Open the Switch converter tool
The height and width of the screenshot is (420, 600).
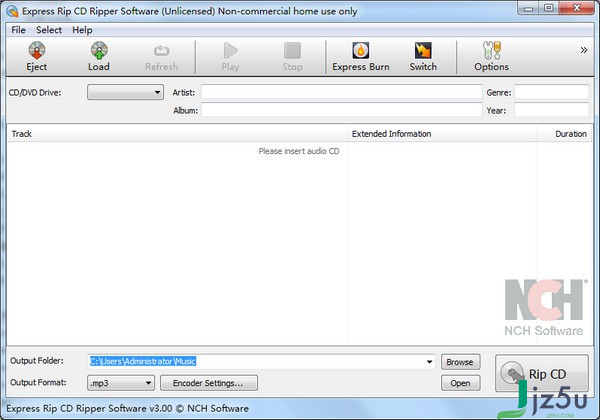tap(423, 56)
